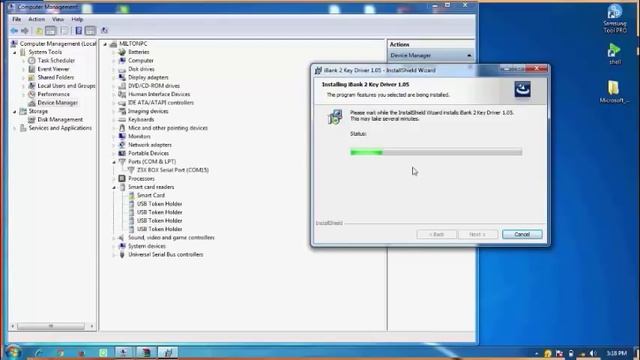Open the View menu
This screenshot has height=360, width=640.
tap(58, 19)
